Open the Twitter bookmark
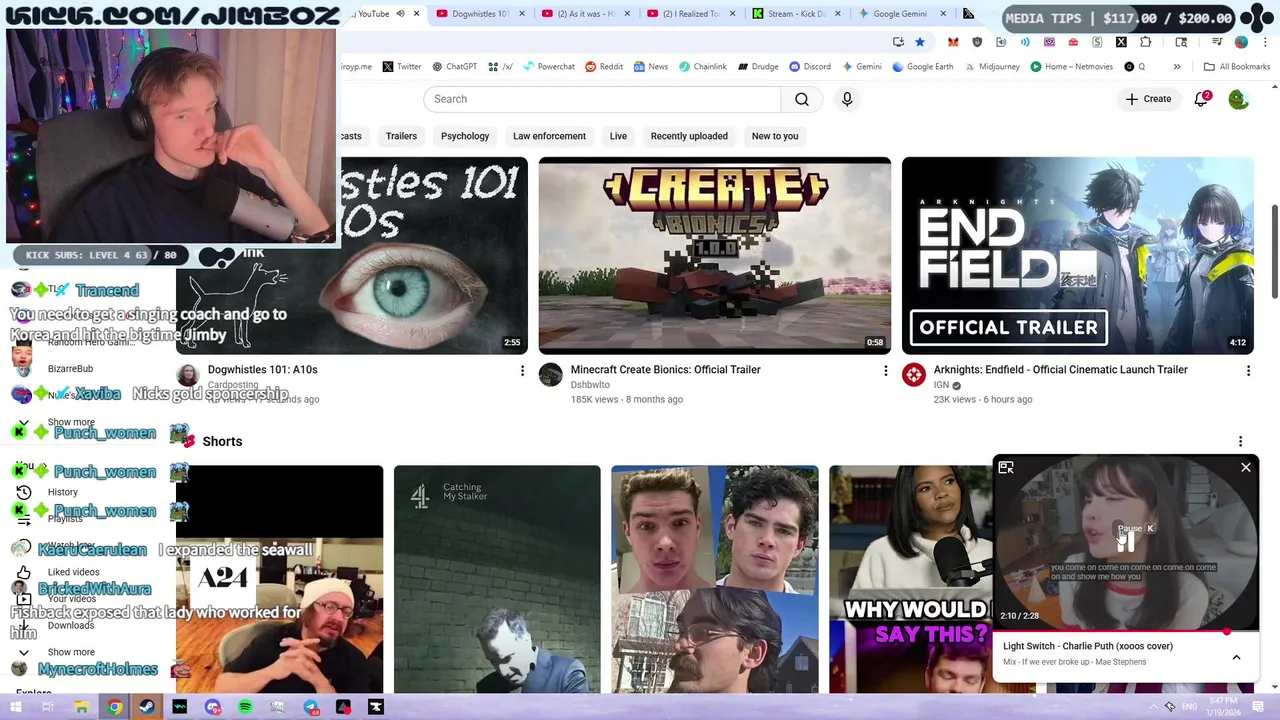The width and height of the screenshot is (1280, 720). [402, 67]
